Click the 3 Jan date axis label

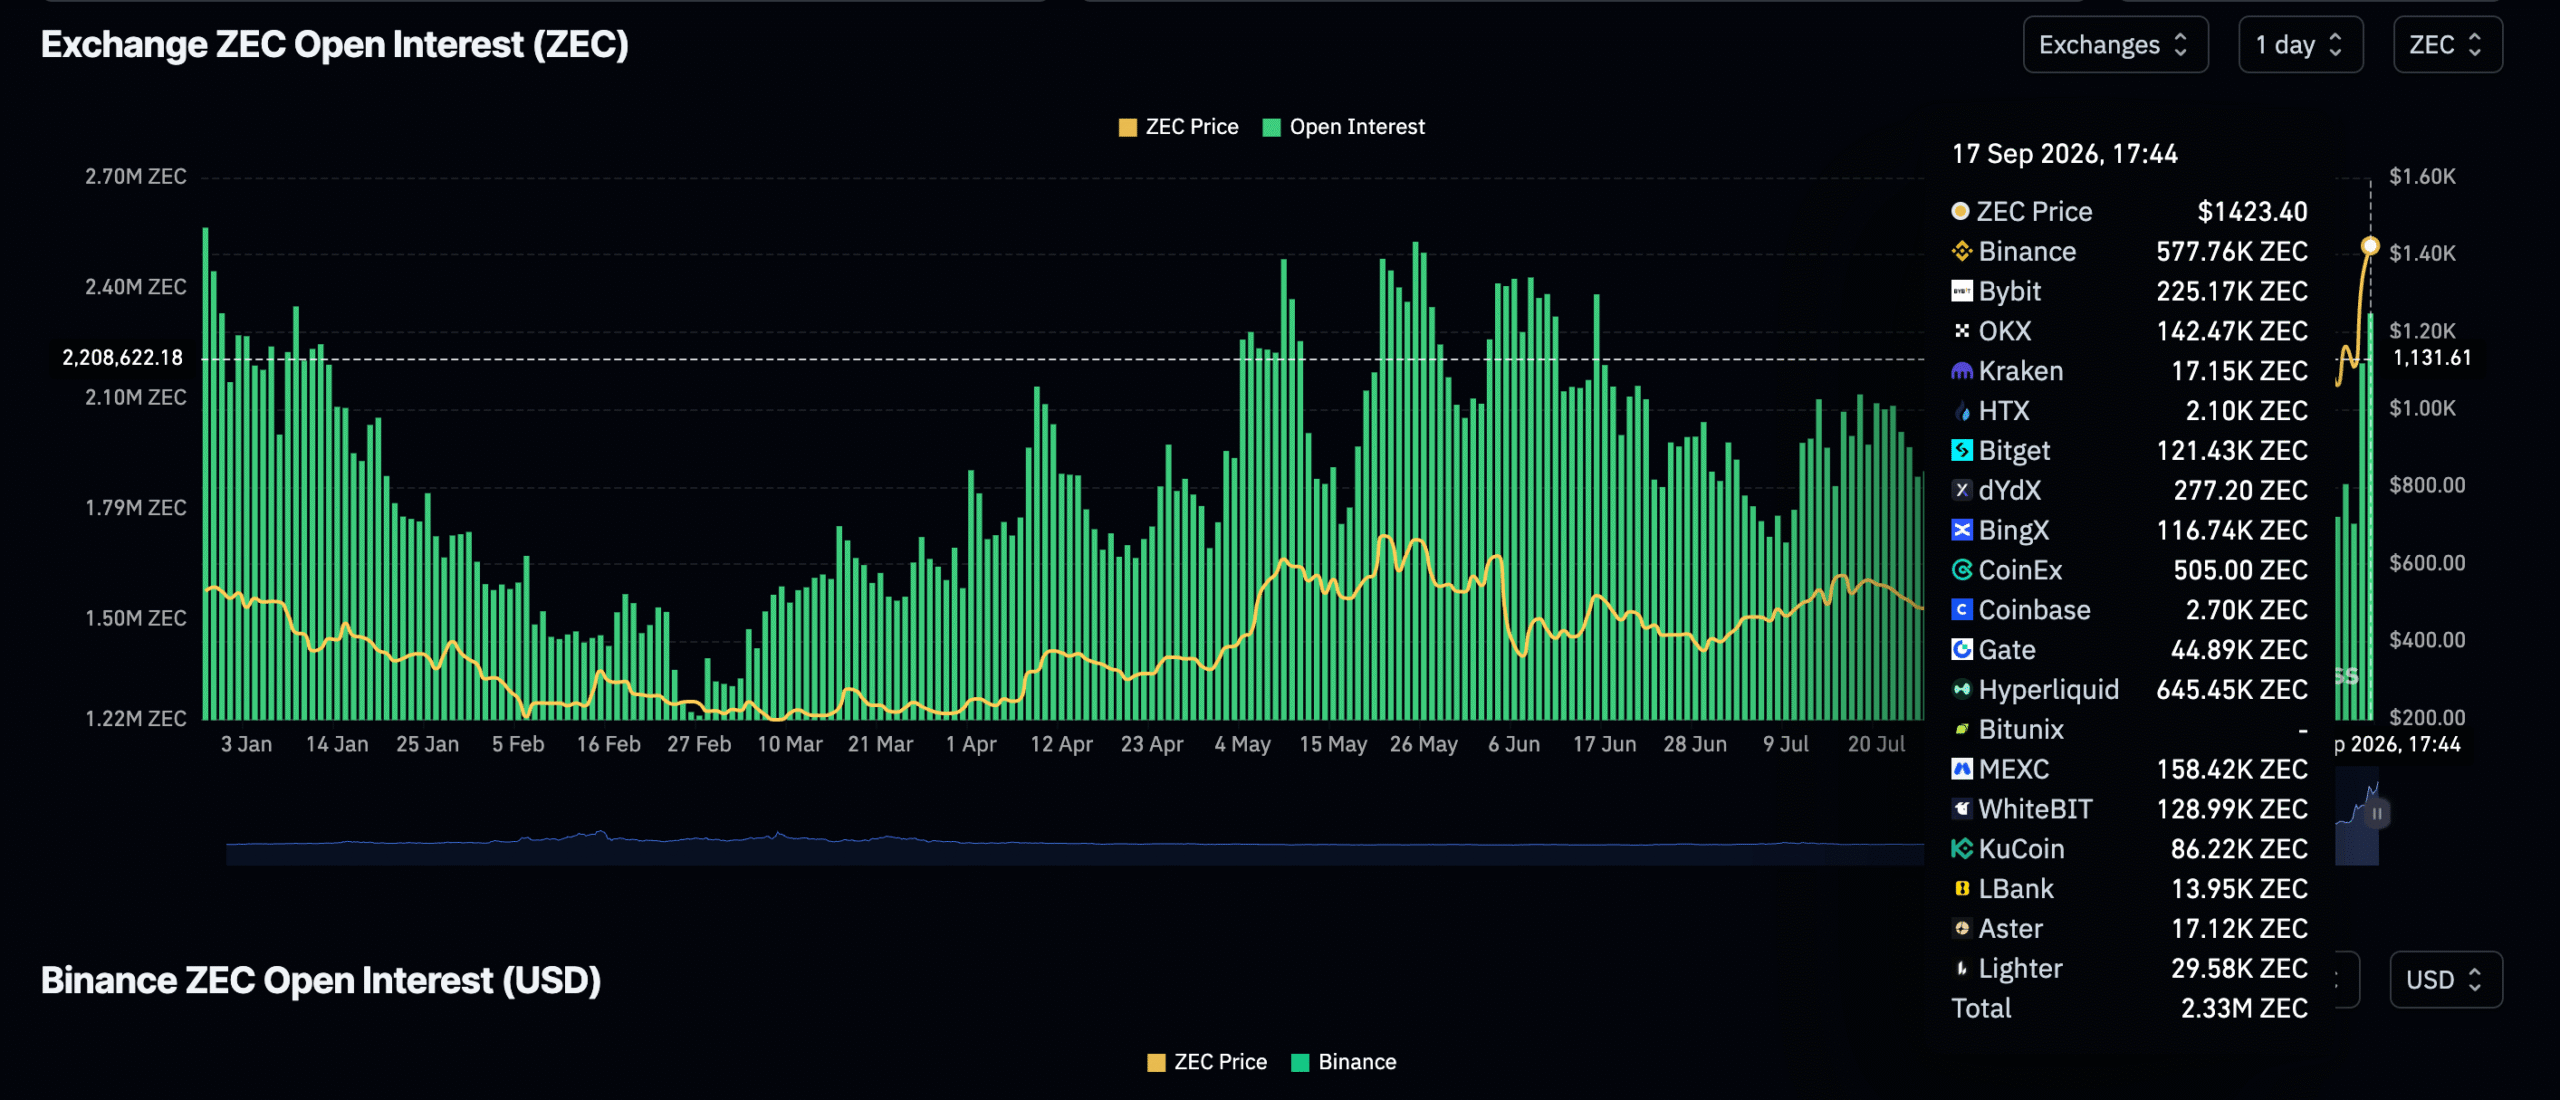point(246,744)
